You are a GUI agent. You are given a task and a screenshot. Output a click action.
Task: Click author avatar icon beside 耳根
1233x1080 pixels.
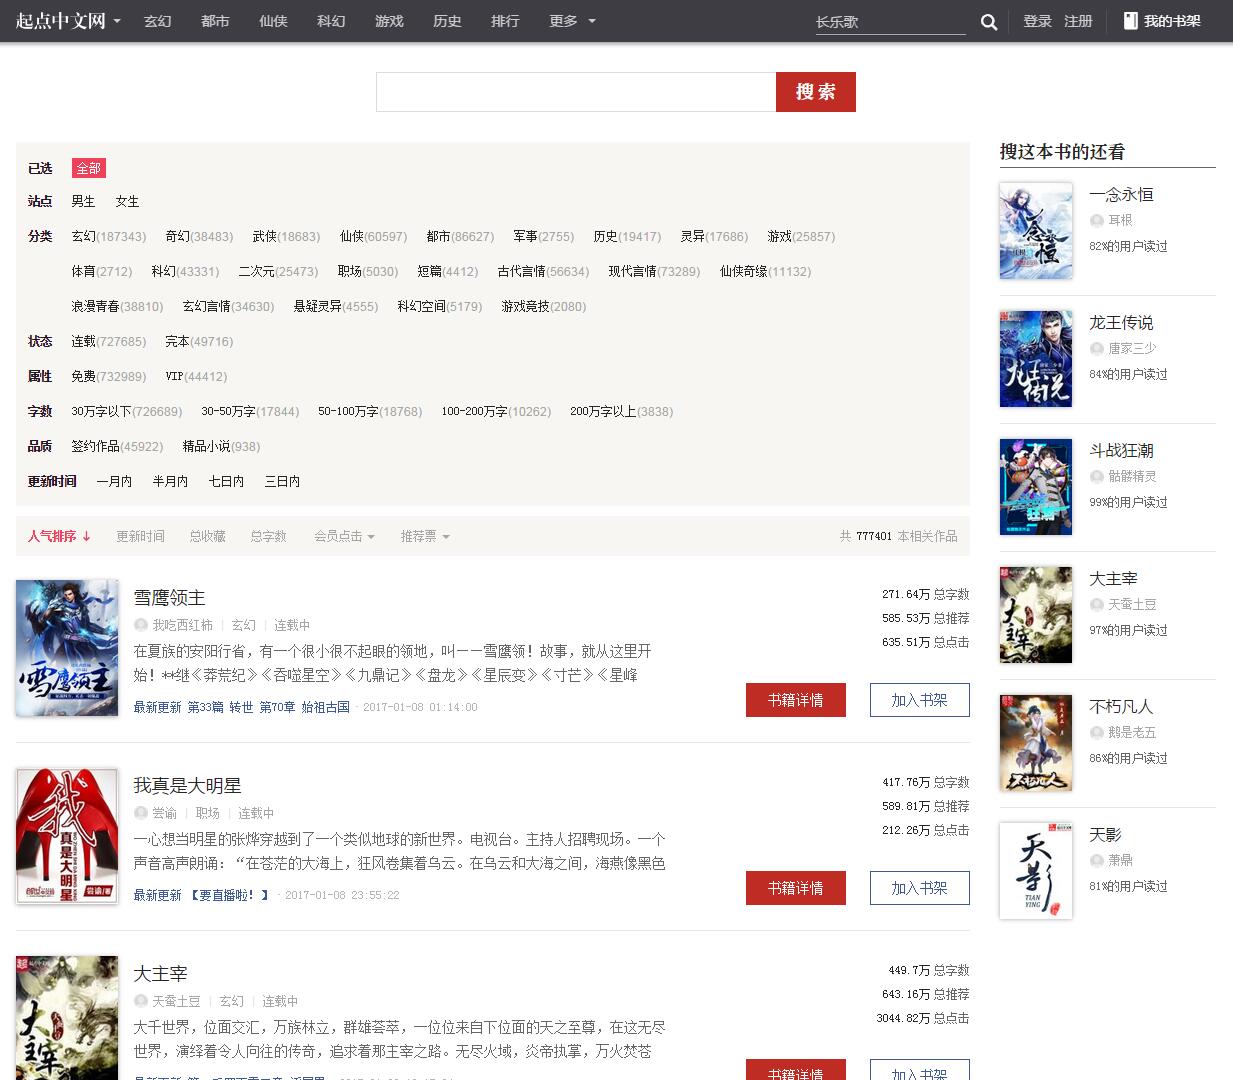1096,220
